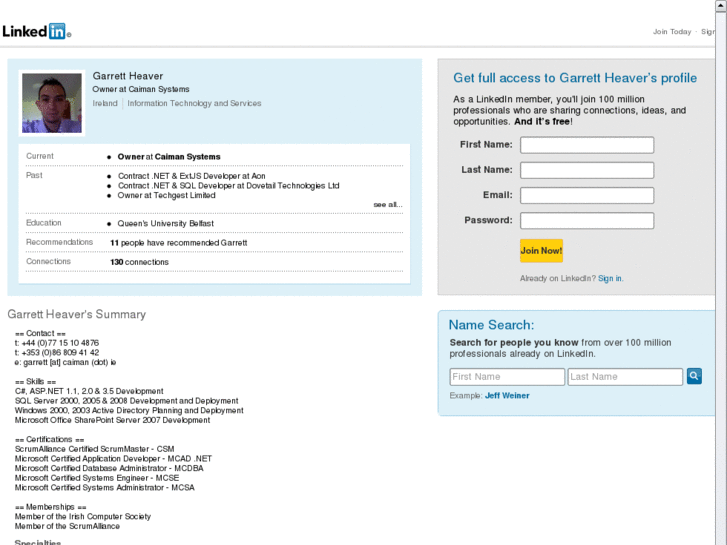This screenshot has width=727, height=545.
Task: Click the '== Memberships ==' section header
Action: (x=51, y=507)
